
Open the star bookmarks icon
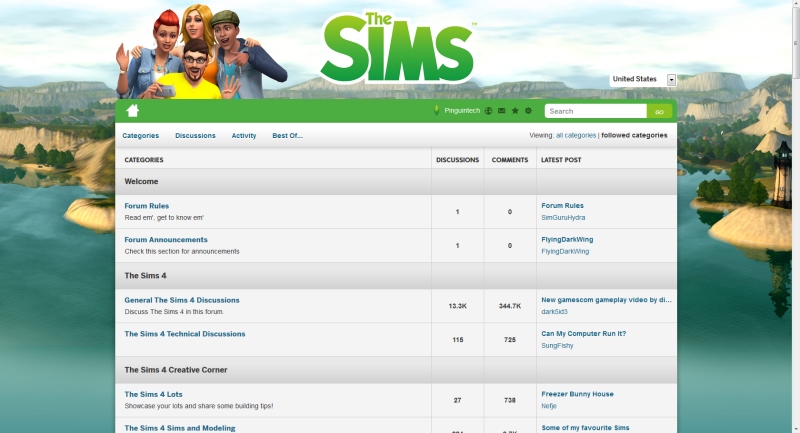(x=515, y=111)
